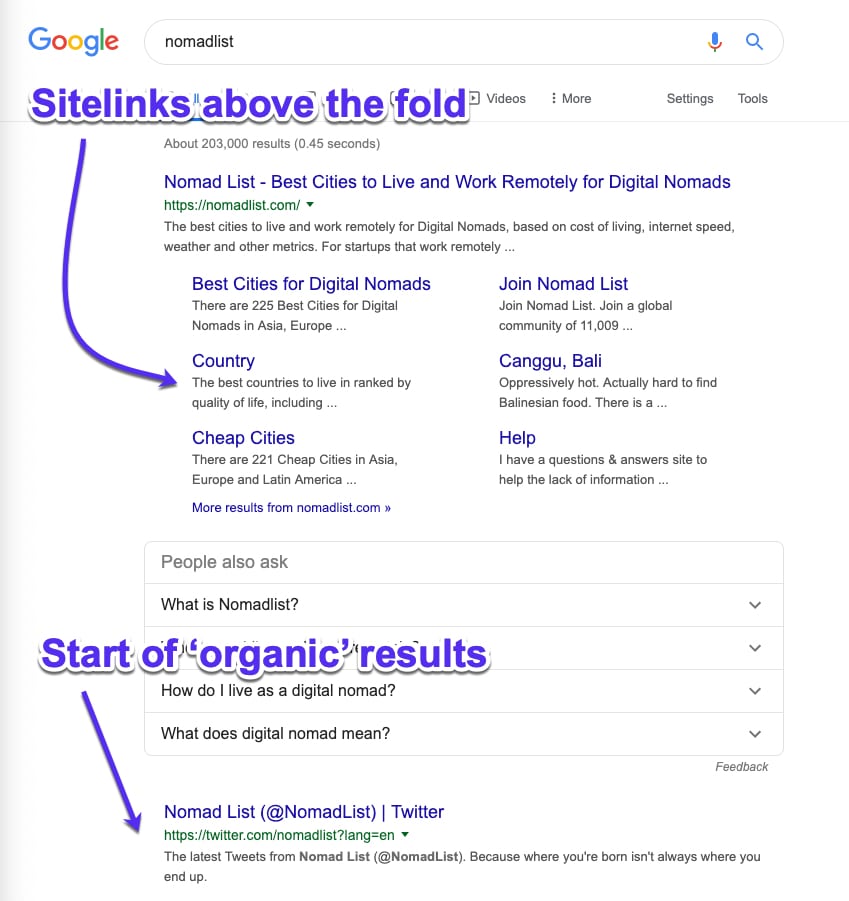This screenshot has height=901, width=849.
Task: Open the "Cheap Cities" sitelink
Action: click(x=243, y=438)
